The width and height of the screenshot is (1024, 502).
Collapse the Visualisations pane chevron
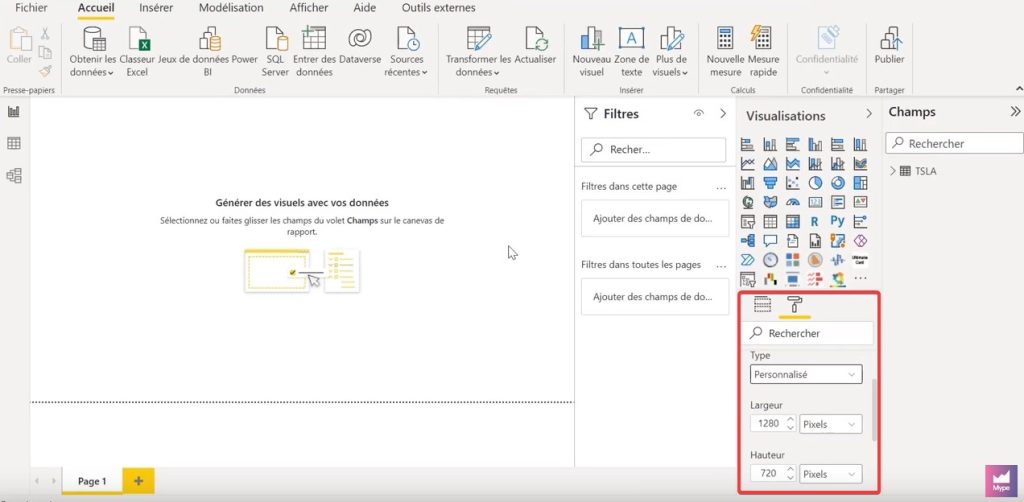(x=869, y=114)
